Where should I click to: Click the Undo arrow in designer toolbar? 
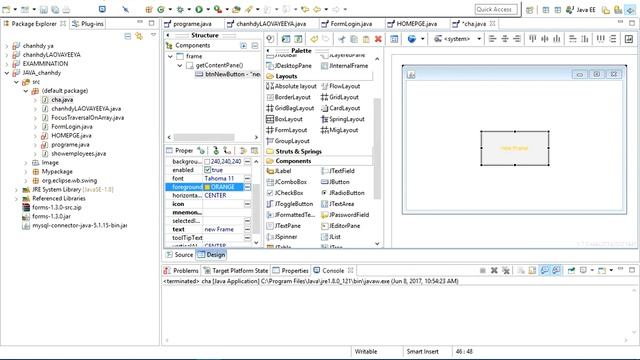pyautogui.click(x=314, y=39)
